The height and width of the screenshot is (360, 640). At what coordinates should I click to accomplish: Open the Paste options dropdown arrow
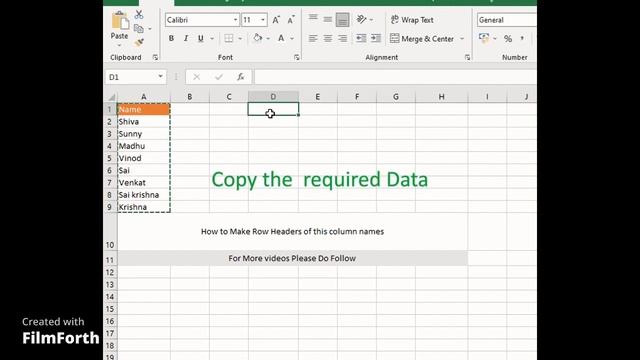tap(119, 44)
